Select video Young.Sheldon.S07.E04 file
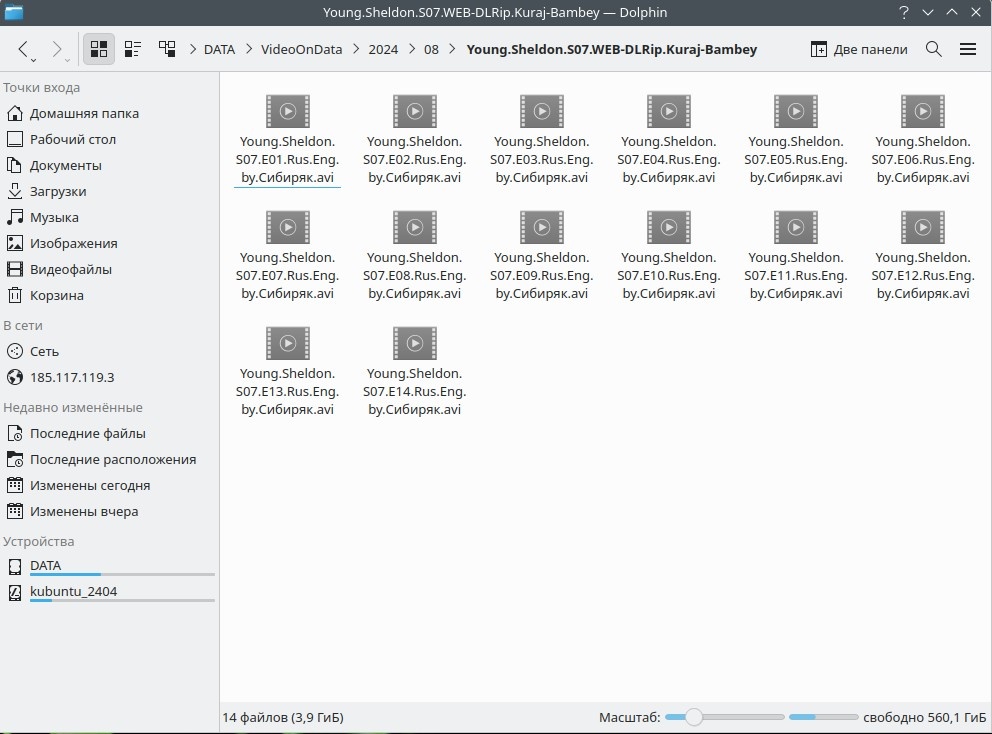This screenshot has height=734, width=992. (x=669, y=140)
